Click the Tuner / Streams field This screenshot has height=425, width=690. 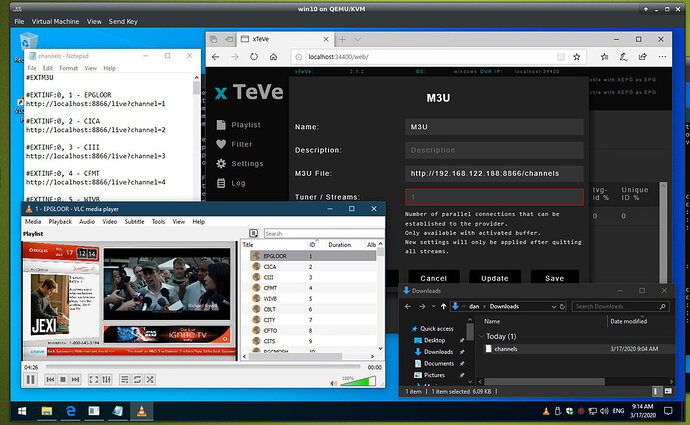[x=494, y=197]
